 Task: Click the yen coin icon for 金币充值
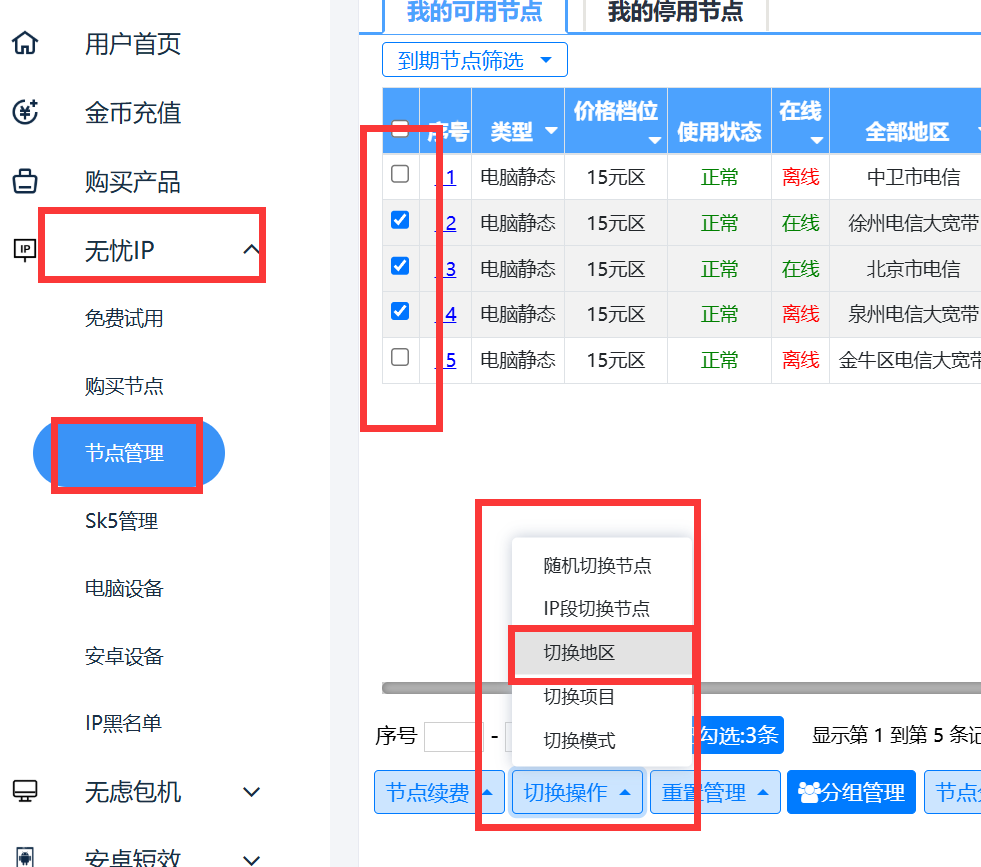point(25,112)
